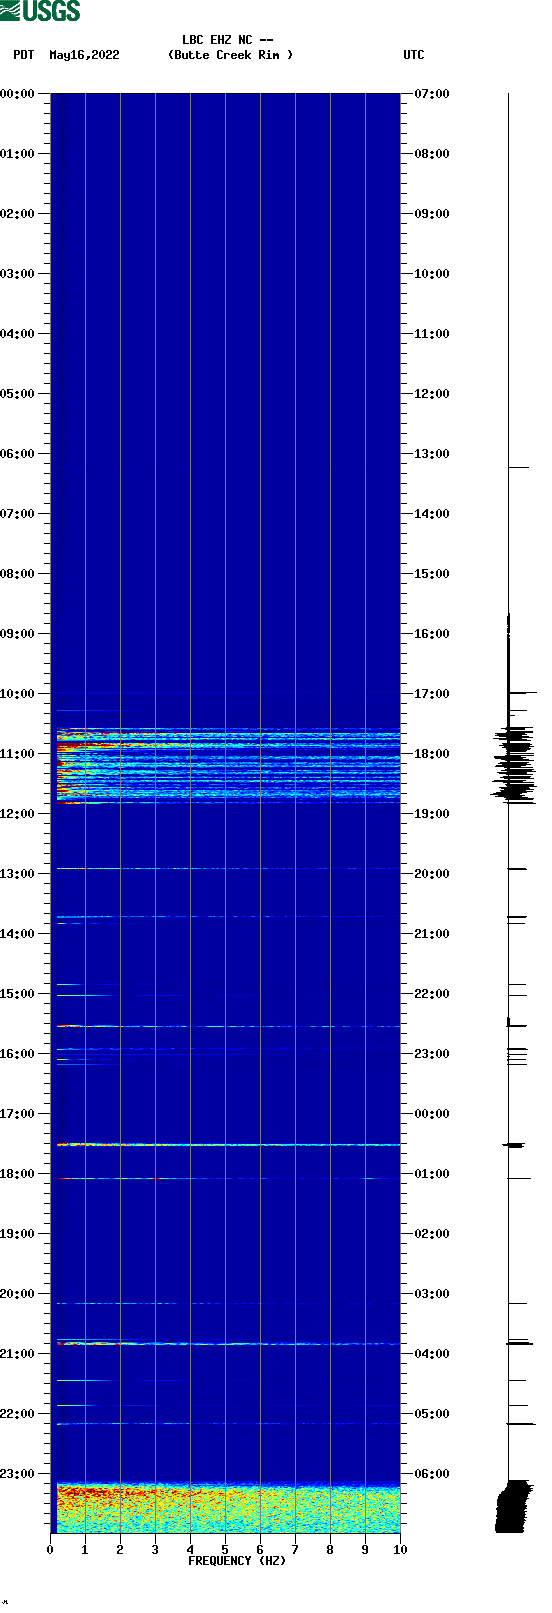Click the UTC time label '12:00'

coord(432,394)
